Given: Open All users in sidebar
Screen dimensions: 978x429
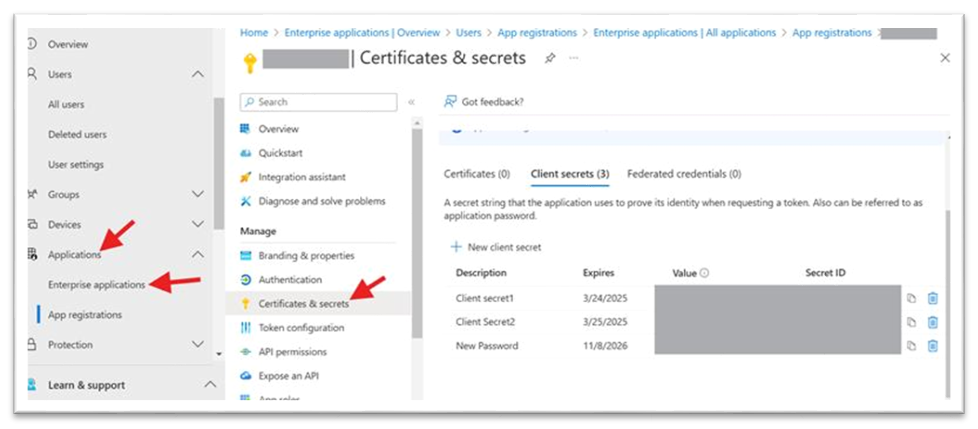Looking at the screenshot, I should (x=66, y=104).
